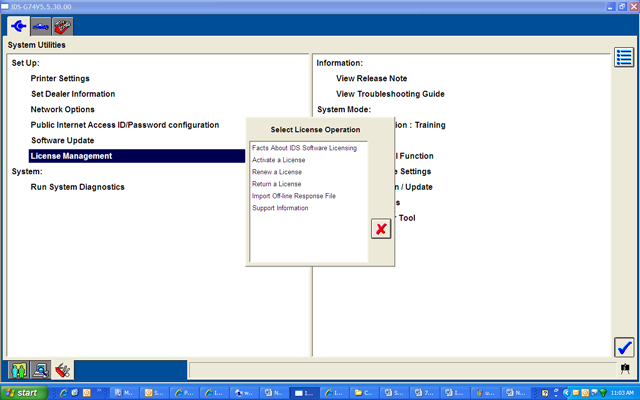
Task: Open the vehicle (car) tab icon
Action: click(41, 27)
